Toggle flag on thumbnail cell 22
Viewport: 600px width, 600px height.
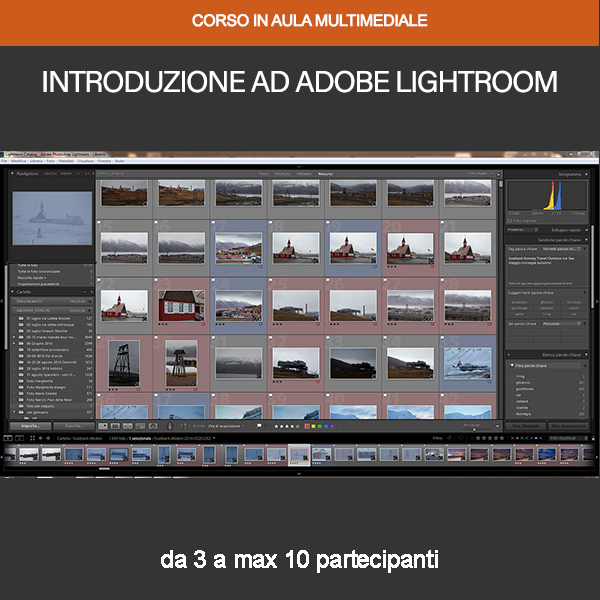(99, 280)
